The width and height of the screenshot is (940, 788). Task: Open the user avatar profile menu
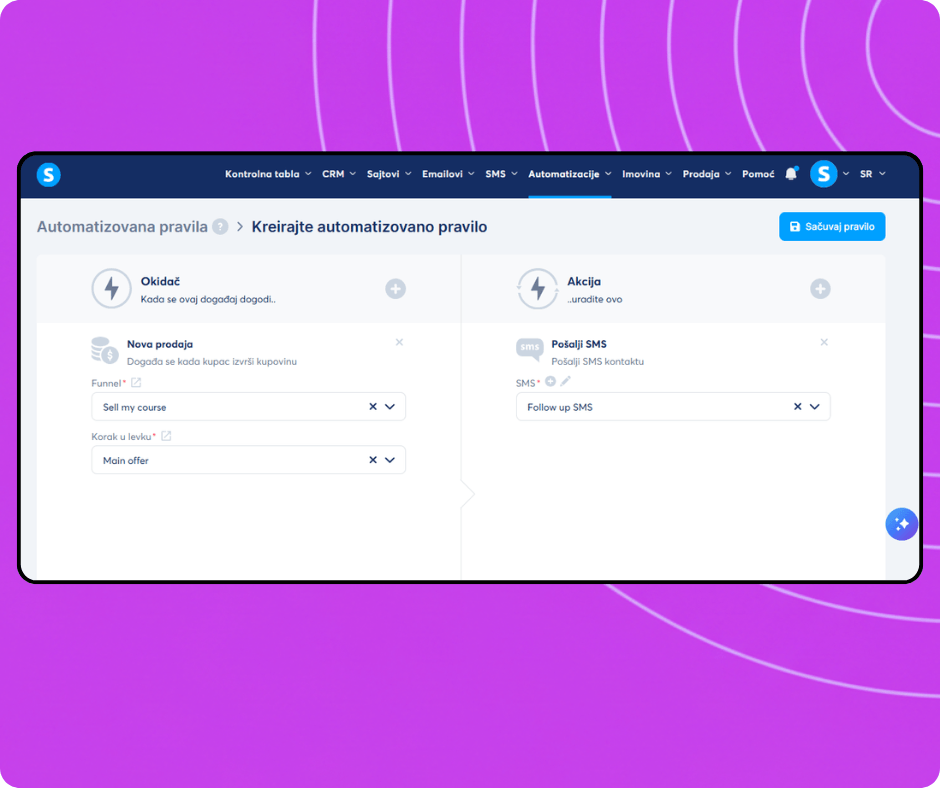tap(824, 174)
